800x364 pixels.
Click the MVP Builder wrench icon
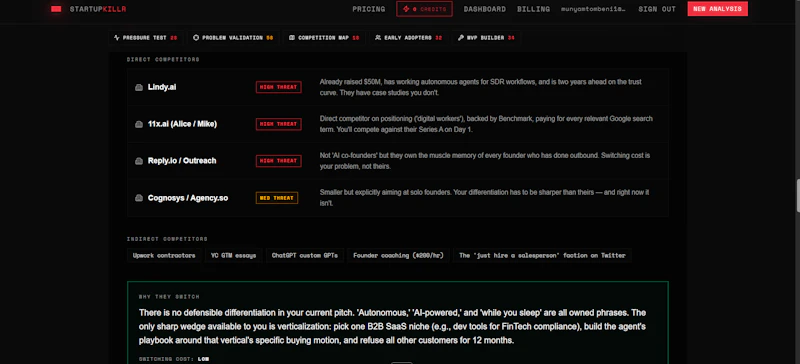(461, 38)
